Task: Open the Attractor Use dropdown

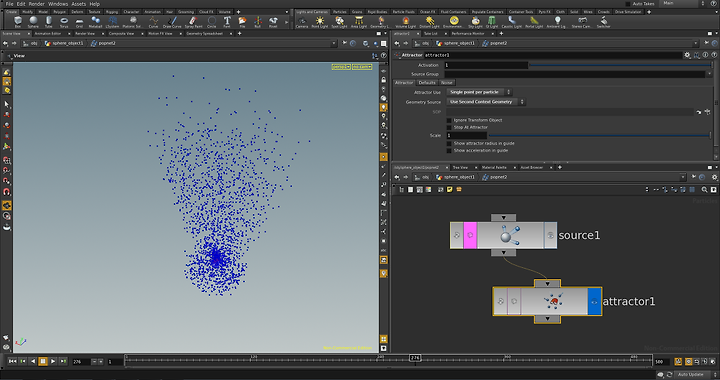Action: pyautogui.click(x=479, y=92)
